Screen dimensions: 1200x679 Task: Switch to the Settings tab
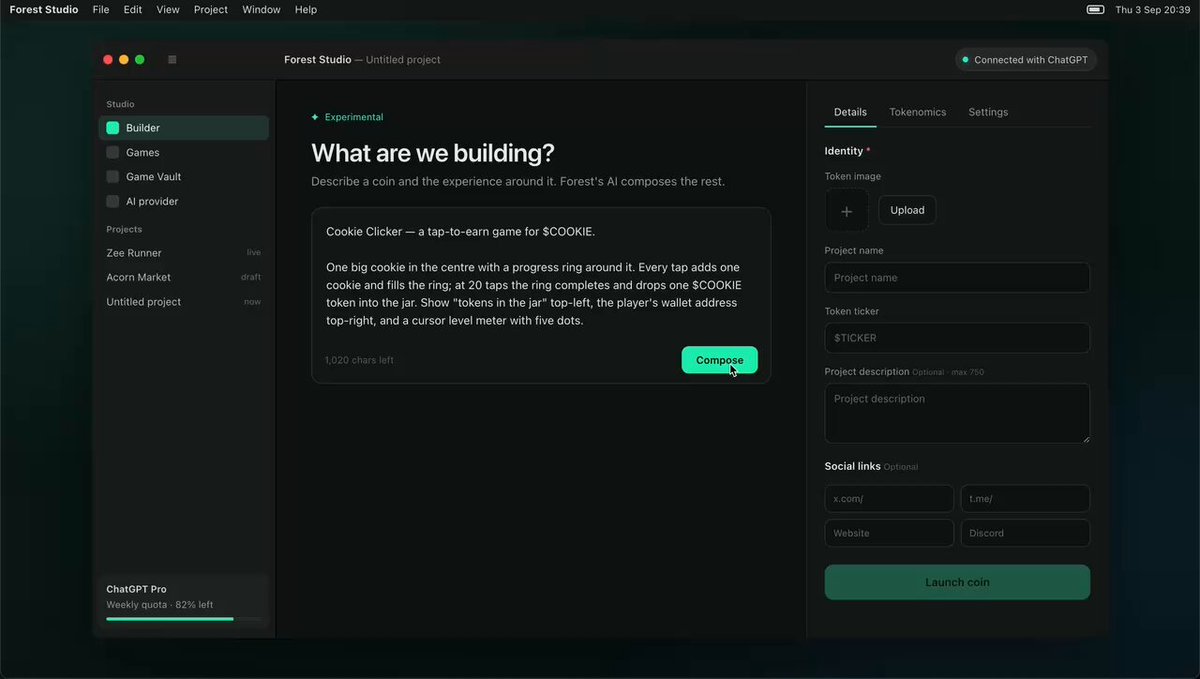(x=988, y=112)
